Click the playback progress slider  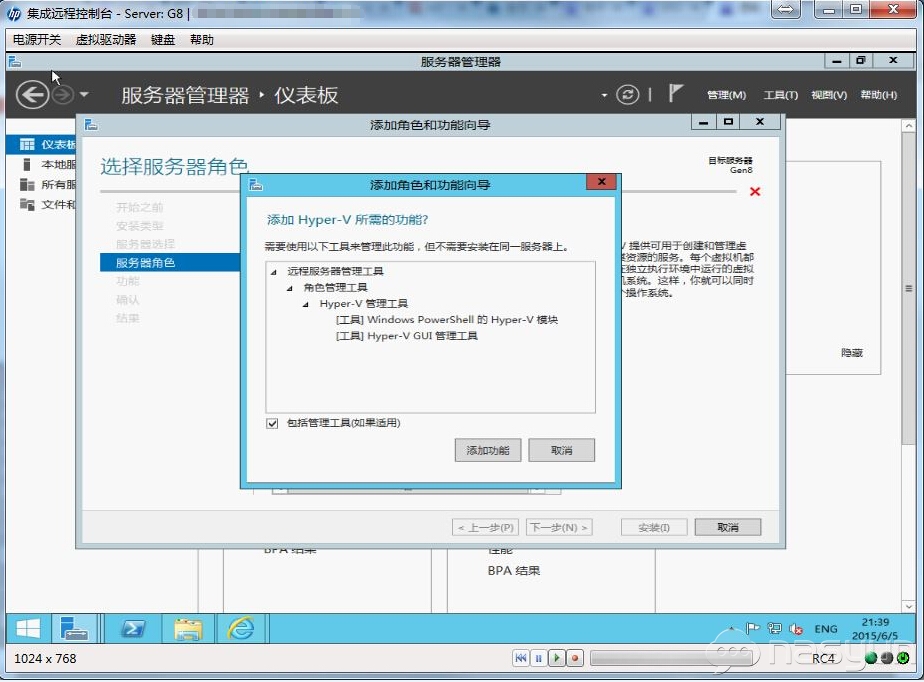pos(672,658)
